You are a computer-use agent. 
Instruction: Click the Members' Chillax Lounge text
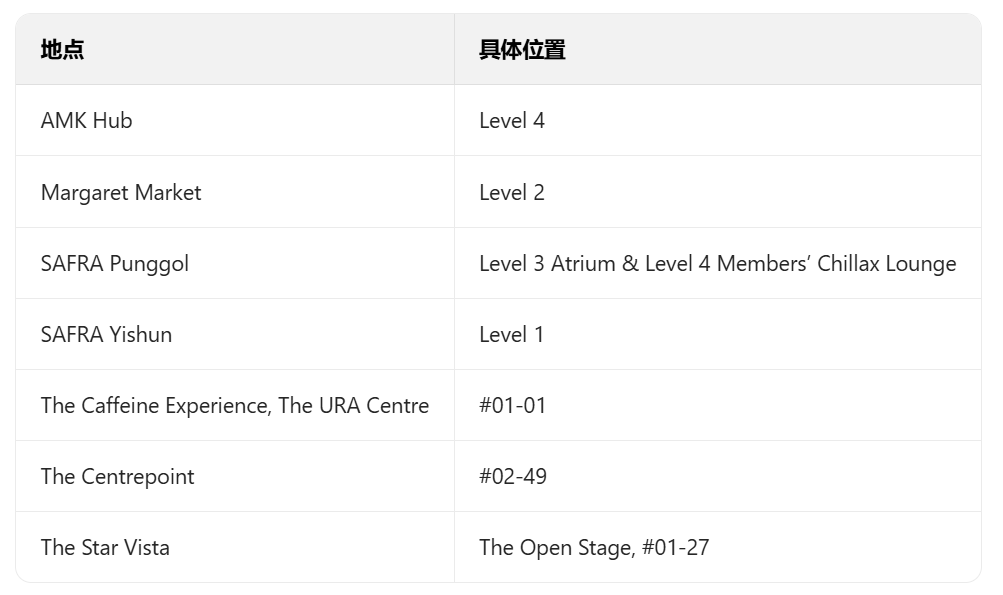[836, 264]
